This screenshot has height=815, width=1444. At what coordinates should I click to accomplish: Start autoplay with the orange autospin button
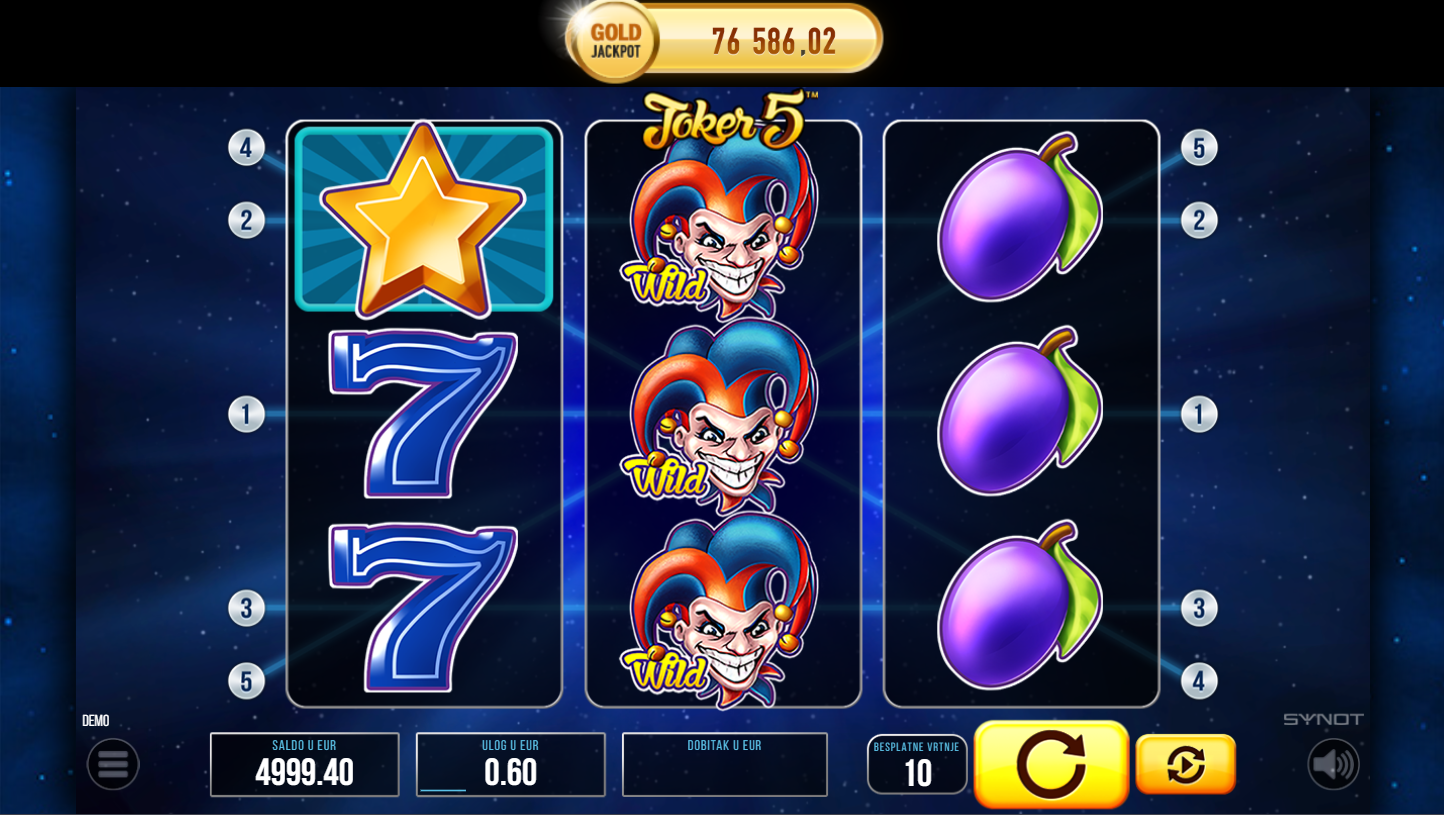pos(1186,764)
